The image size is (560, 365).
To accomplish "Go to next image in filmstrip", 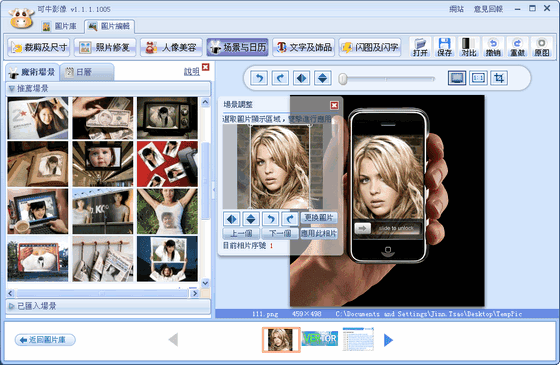I will (389, 340).
